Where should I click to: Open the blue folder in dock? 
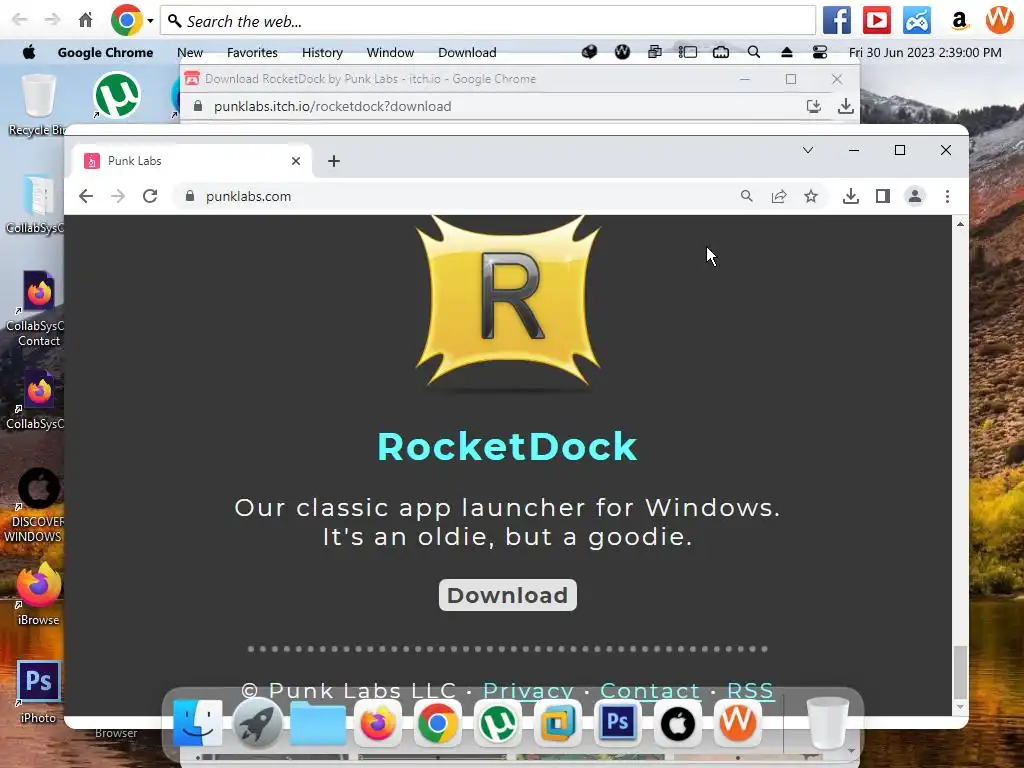pyautogui.click(x=317, y=723)
